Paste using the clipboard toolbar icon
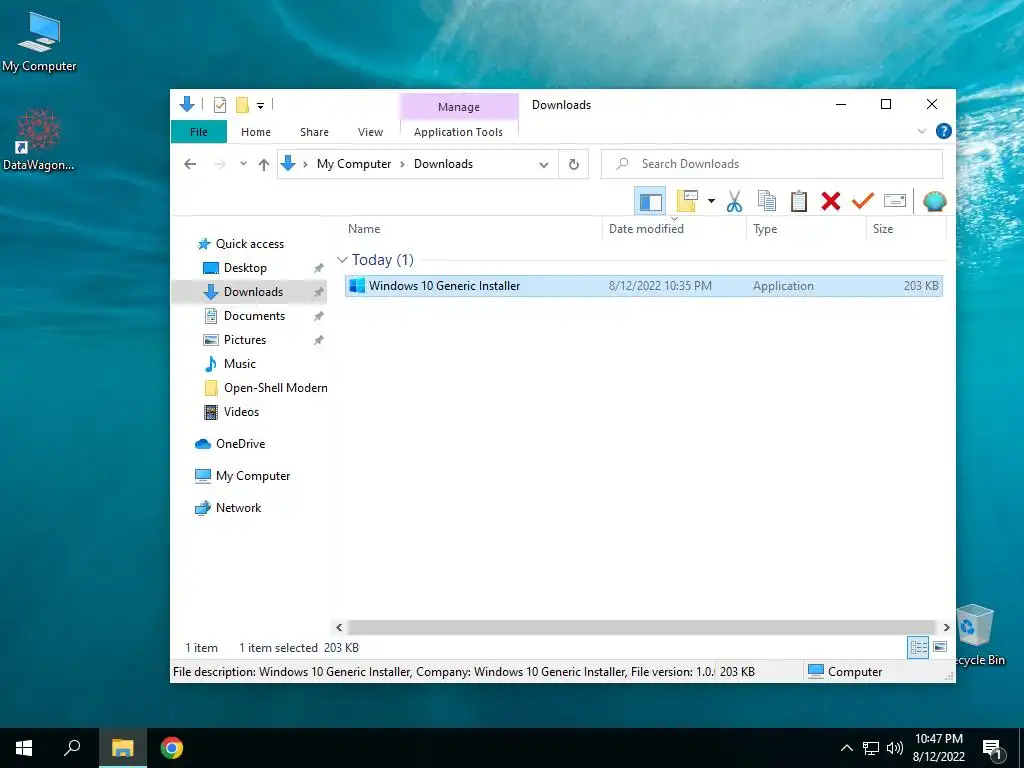The height and width of the screenshot is (768, 1024). click(x=799, y=201)
